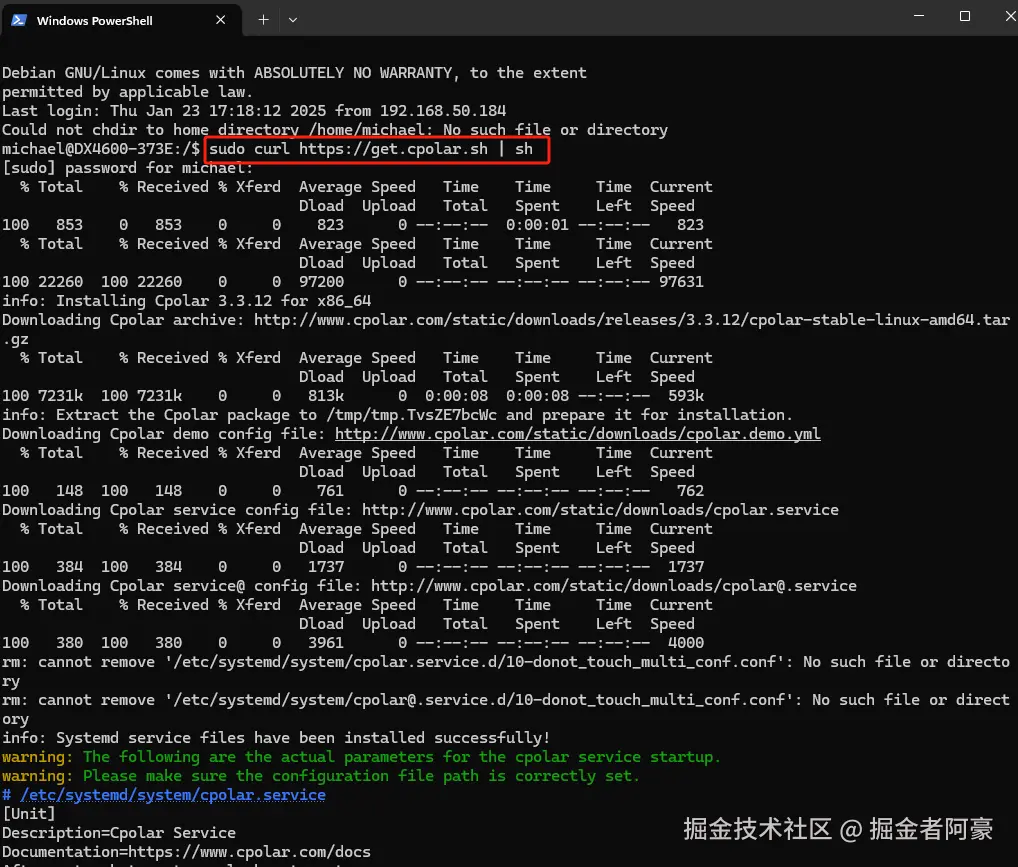The image size is (1018, 867).
Task: Click 'Documentation=https://www.cpolar.com/docs' line
Action: 186,851
